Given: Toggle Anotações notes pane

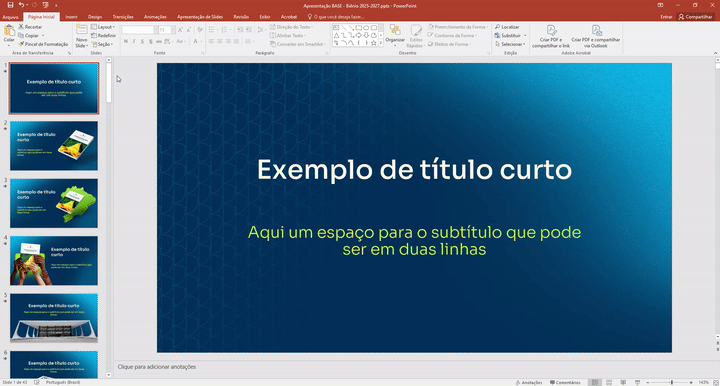Looking at the screenshot, I should pyautogui.click(x=529, y=382).
